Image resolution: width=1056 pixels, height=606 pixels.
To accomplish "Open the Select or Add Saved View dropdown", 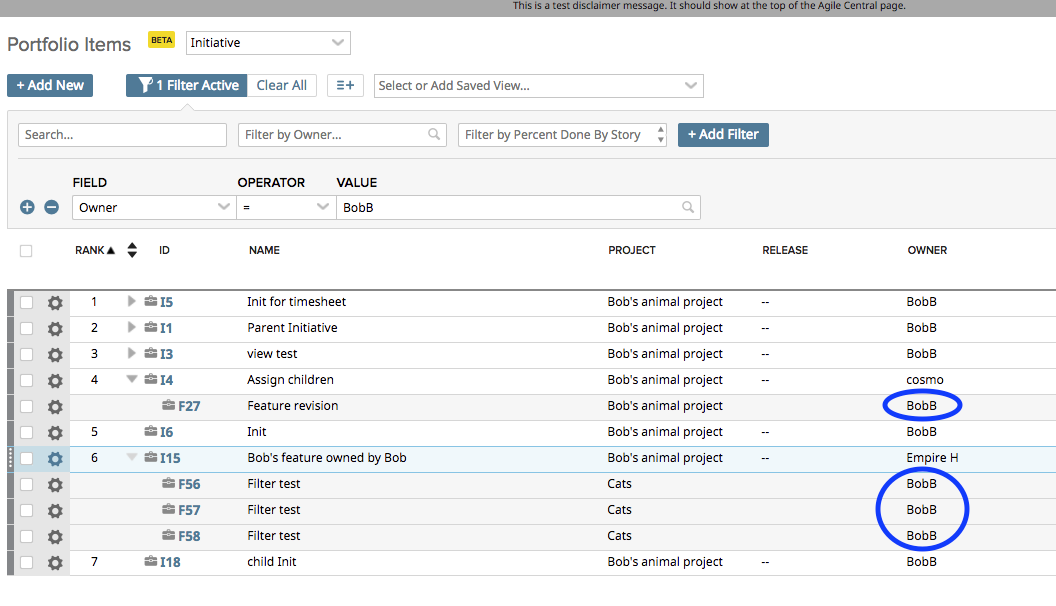I will point(538,86).
